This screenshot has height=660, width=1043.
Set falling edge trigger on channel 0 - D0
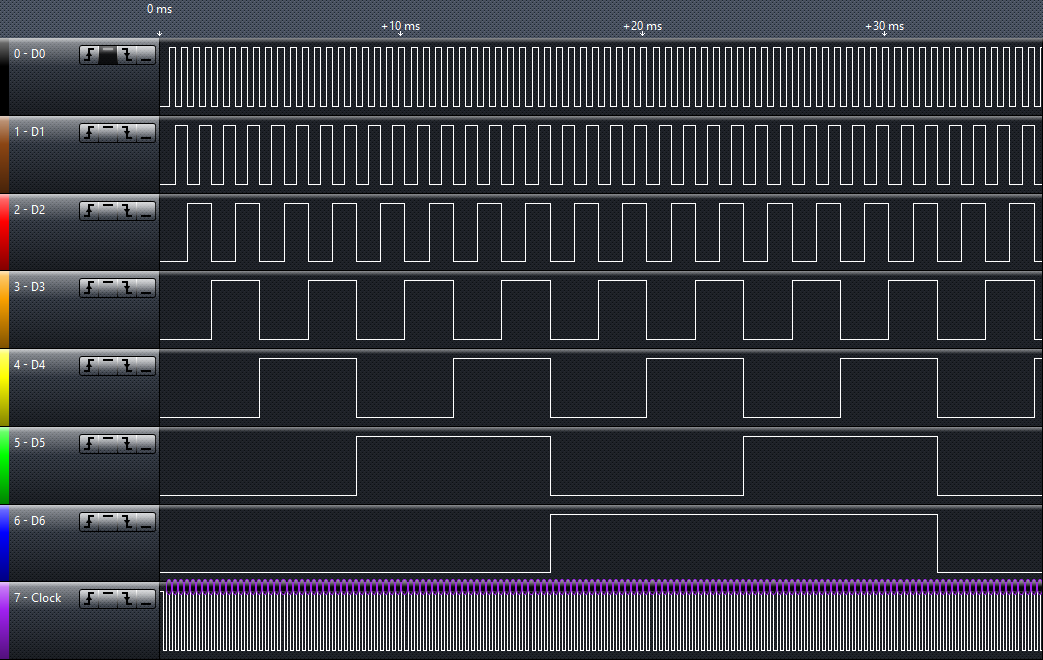(x=126, y=55)
